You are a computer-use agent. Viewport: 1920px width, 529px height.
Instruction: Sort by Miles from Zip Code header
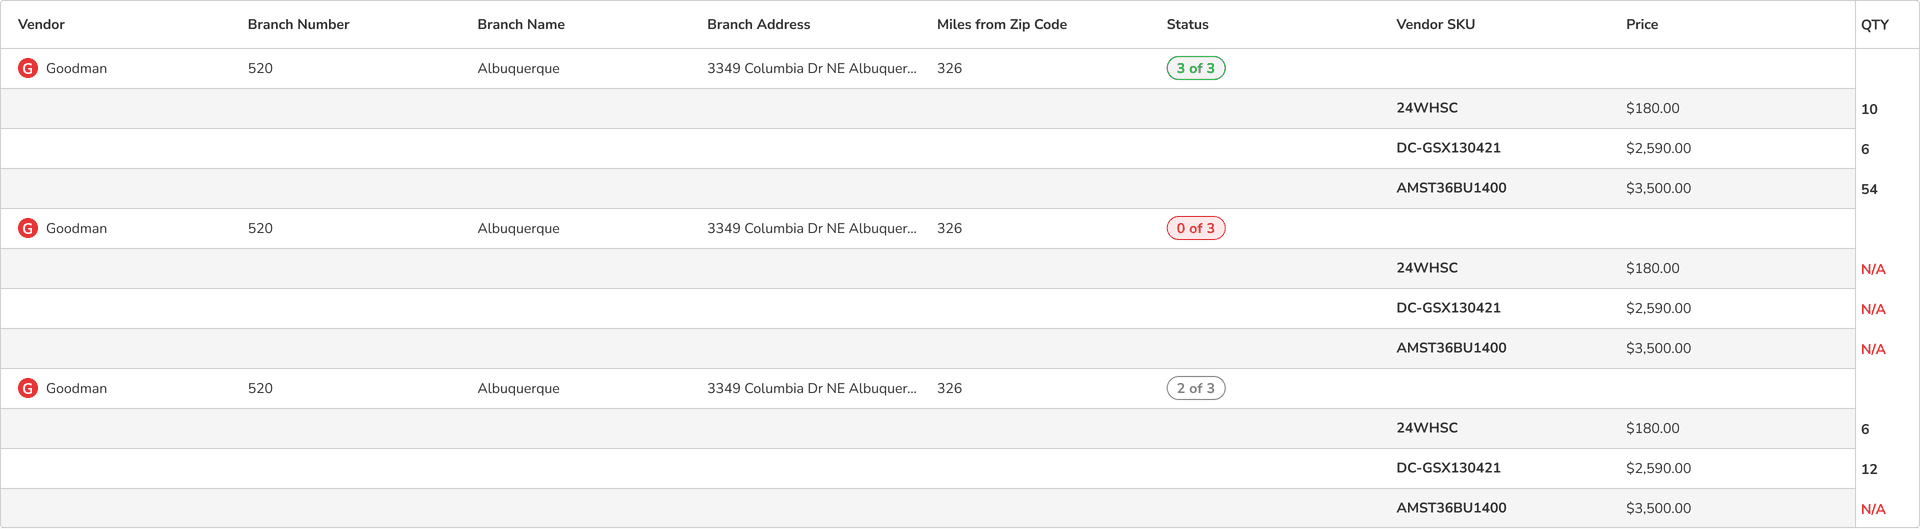coord(1001,24)
